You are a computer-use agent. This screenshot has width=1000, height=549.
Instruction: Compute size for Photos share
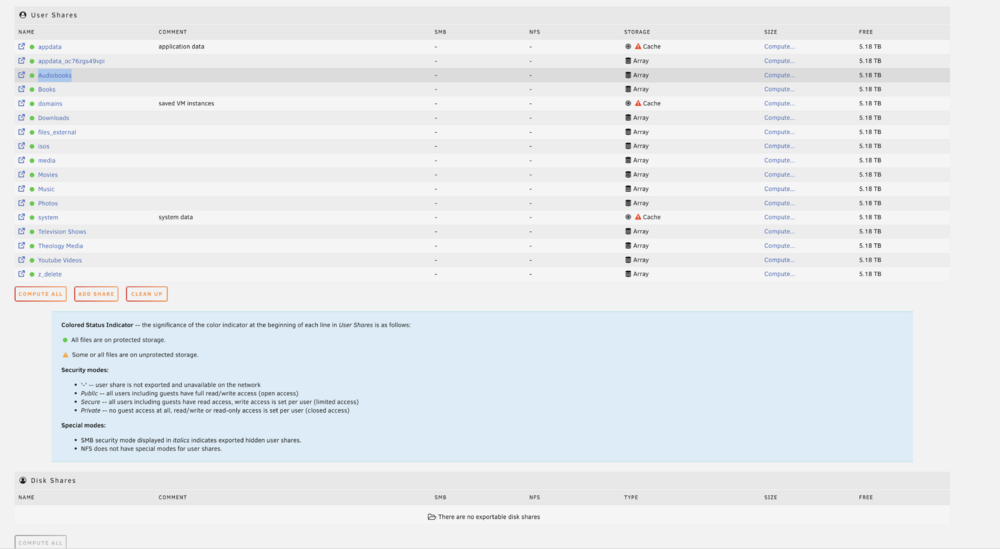[779, 203]
